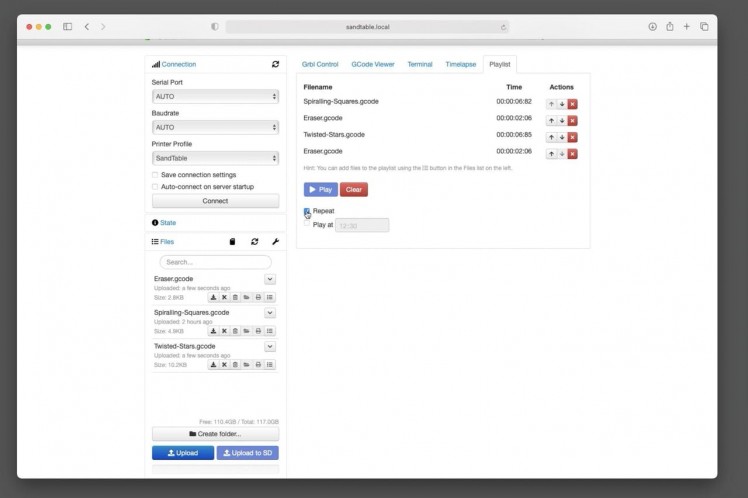Expand details for Spiralling-Squares.gcode in Files
The width and height of the screenshot is (748, 498).
click(x=270, y=313)
